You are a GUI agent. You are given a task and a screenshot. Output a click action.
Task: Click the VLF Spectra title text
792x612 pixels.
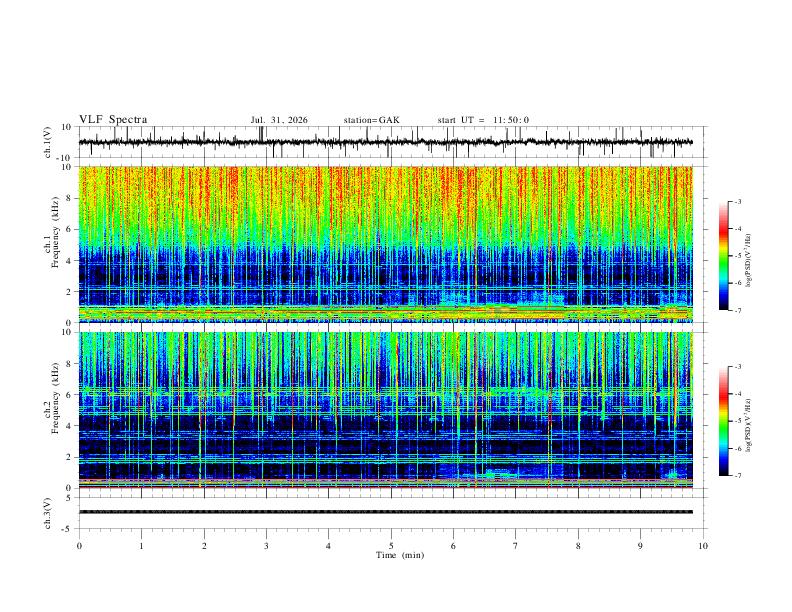coord(113,120)
